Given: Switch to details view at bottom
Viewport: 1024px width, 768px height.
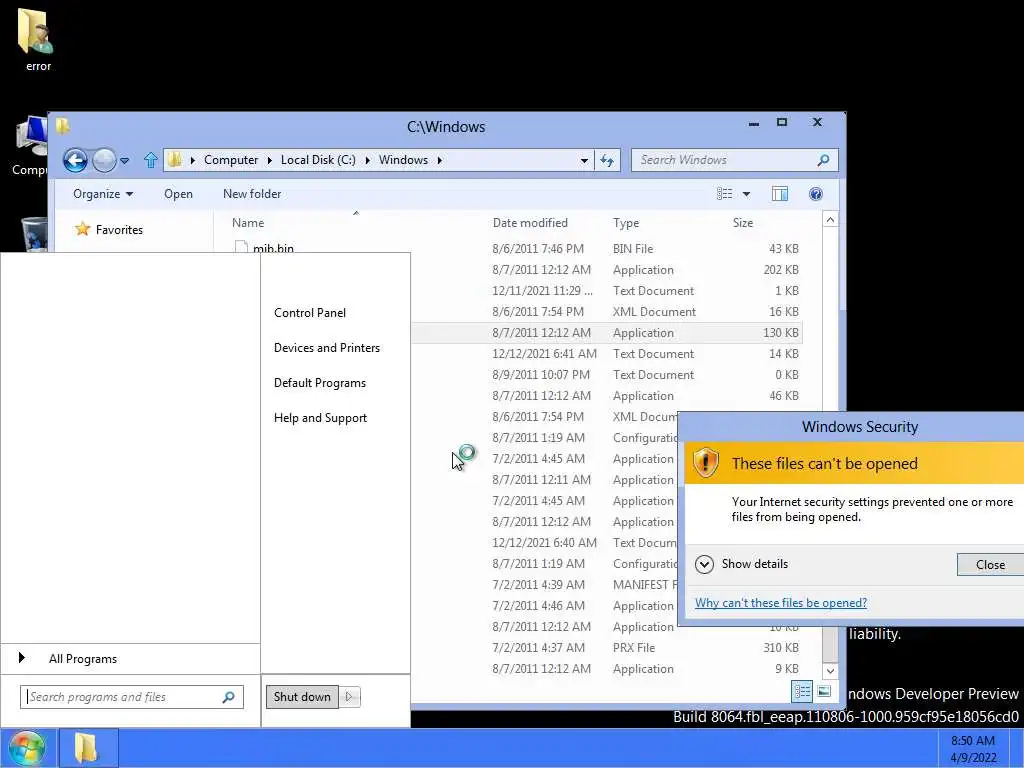Looking at the screenshot, I should (x=802, y=691).
